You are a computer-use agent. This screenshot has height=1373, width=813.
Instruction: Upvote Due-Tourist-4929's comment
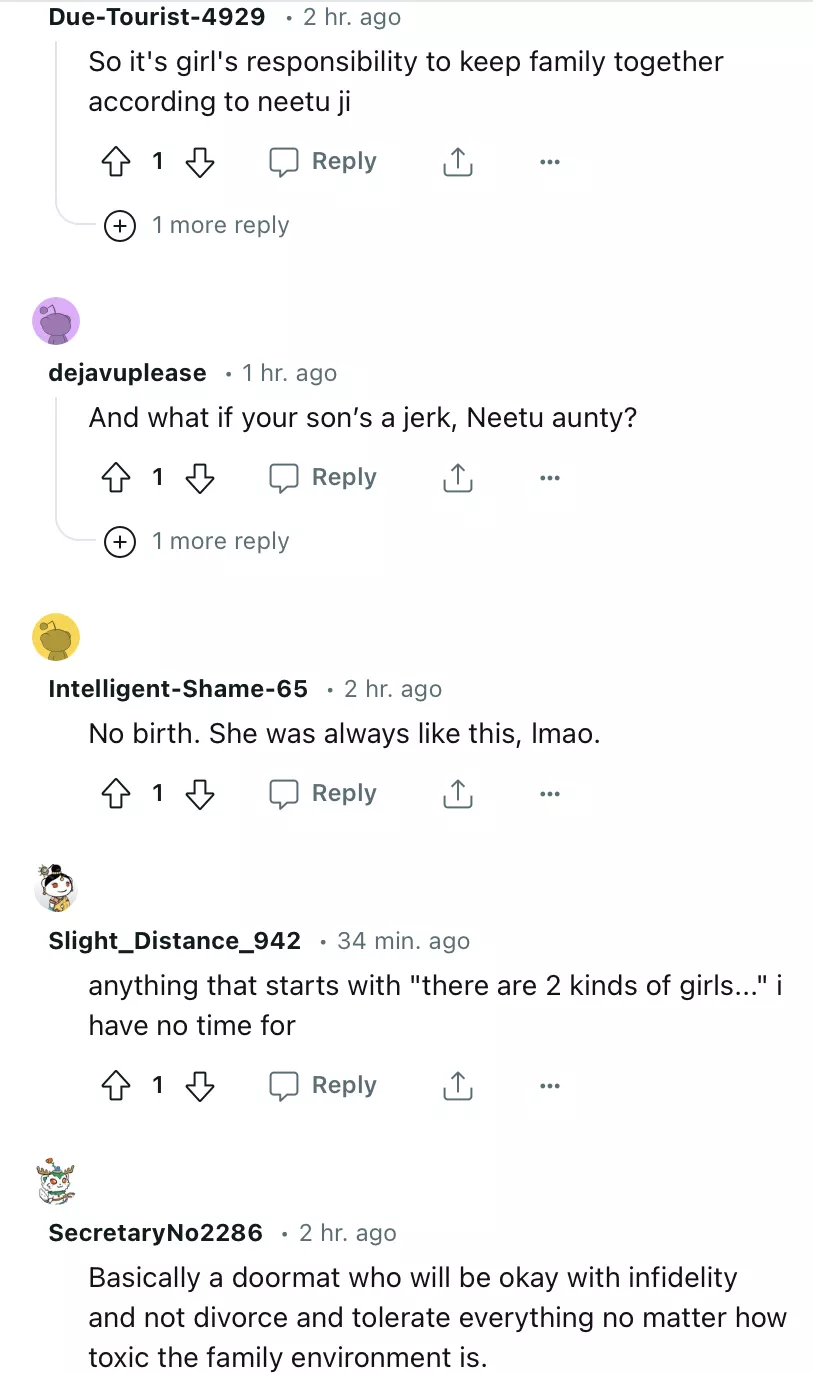(x=117, y=162)
